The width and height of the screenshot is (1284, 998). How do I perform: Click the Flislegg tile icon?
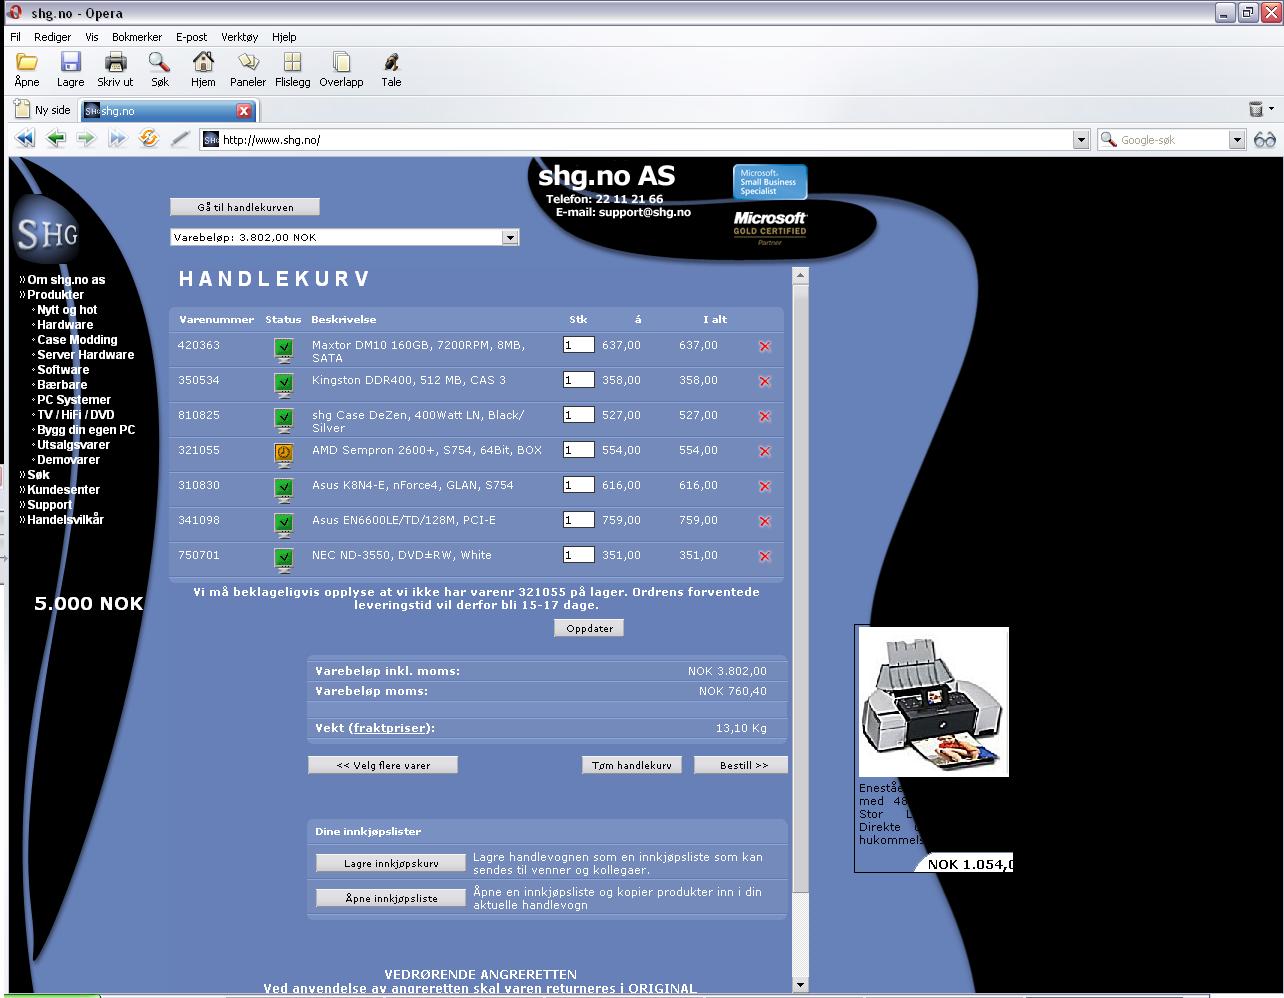[x=292, y=63]
